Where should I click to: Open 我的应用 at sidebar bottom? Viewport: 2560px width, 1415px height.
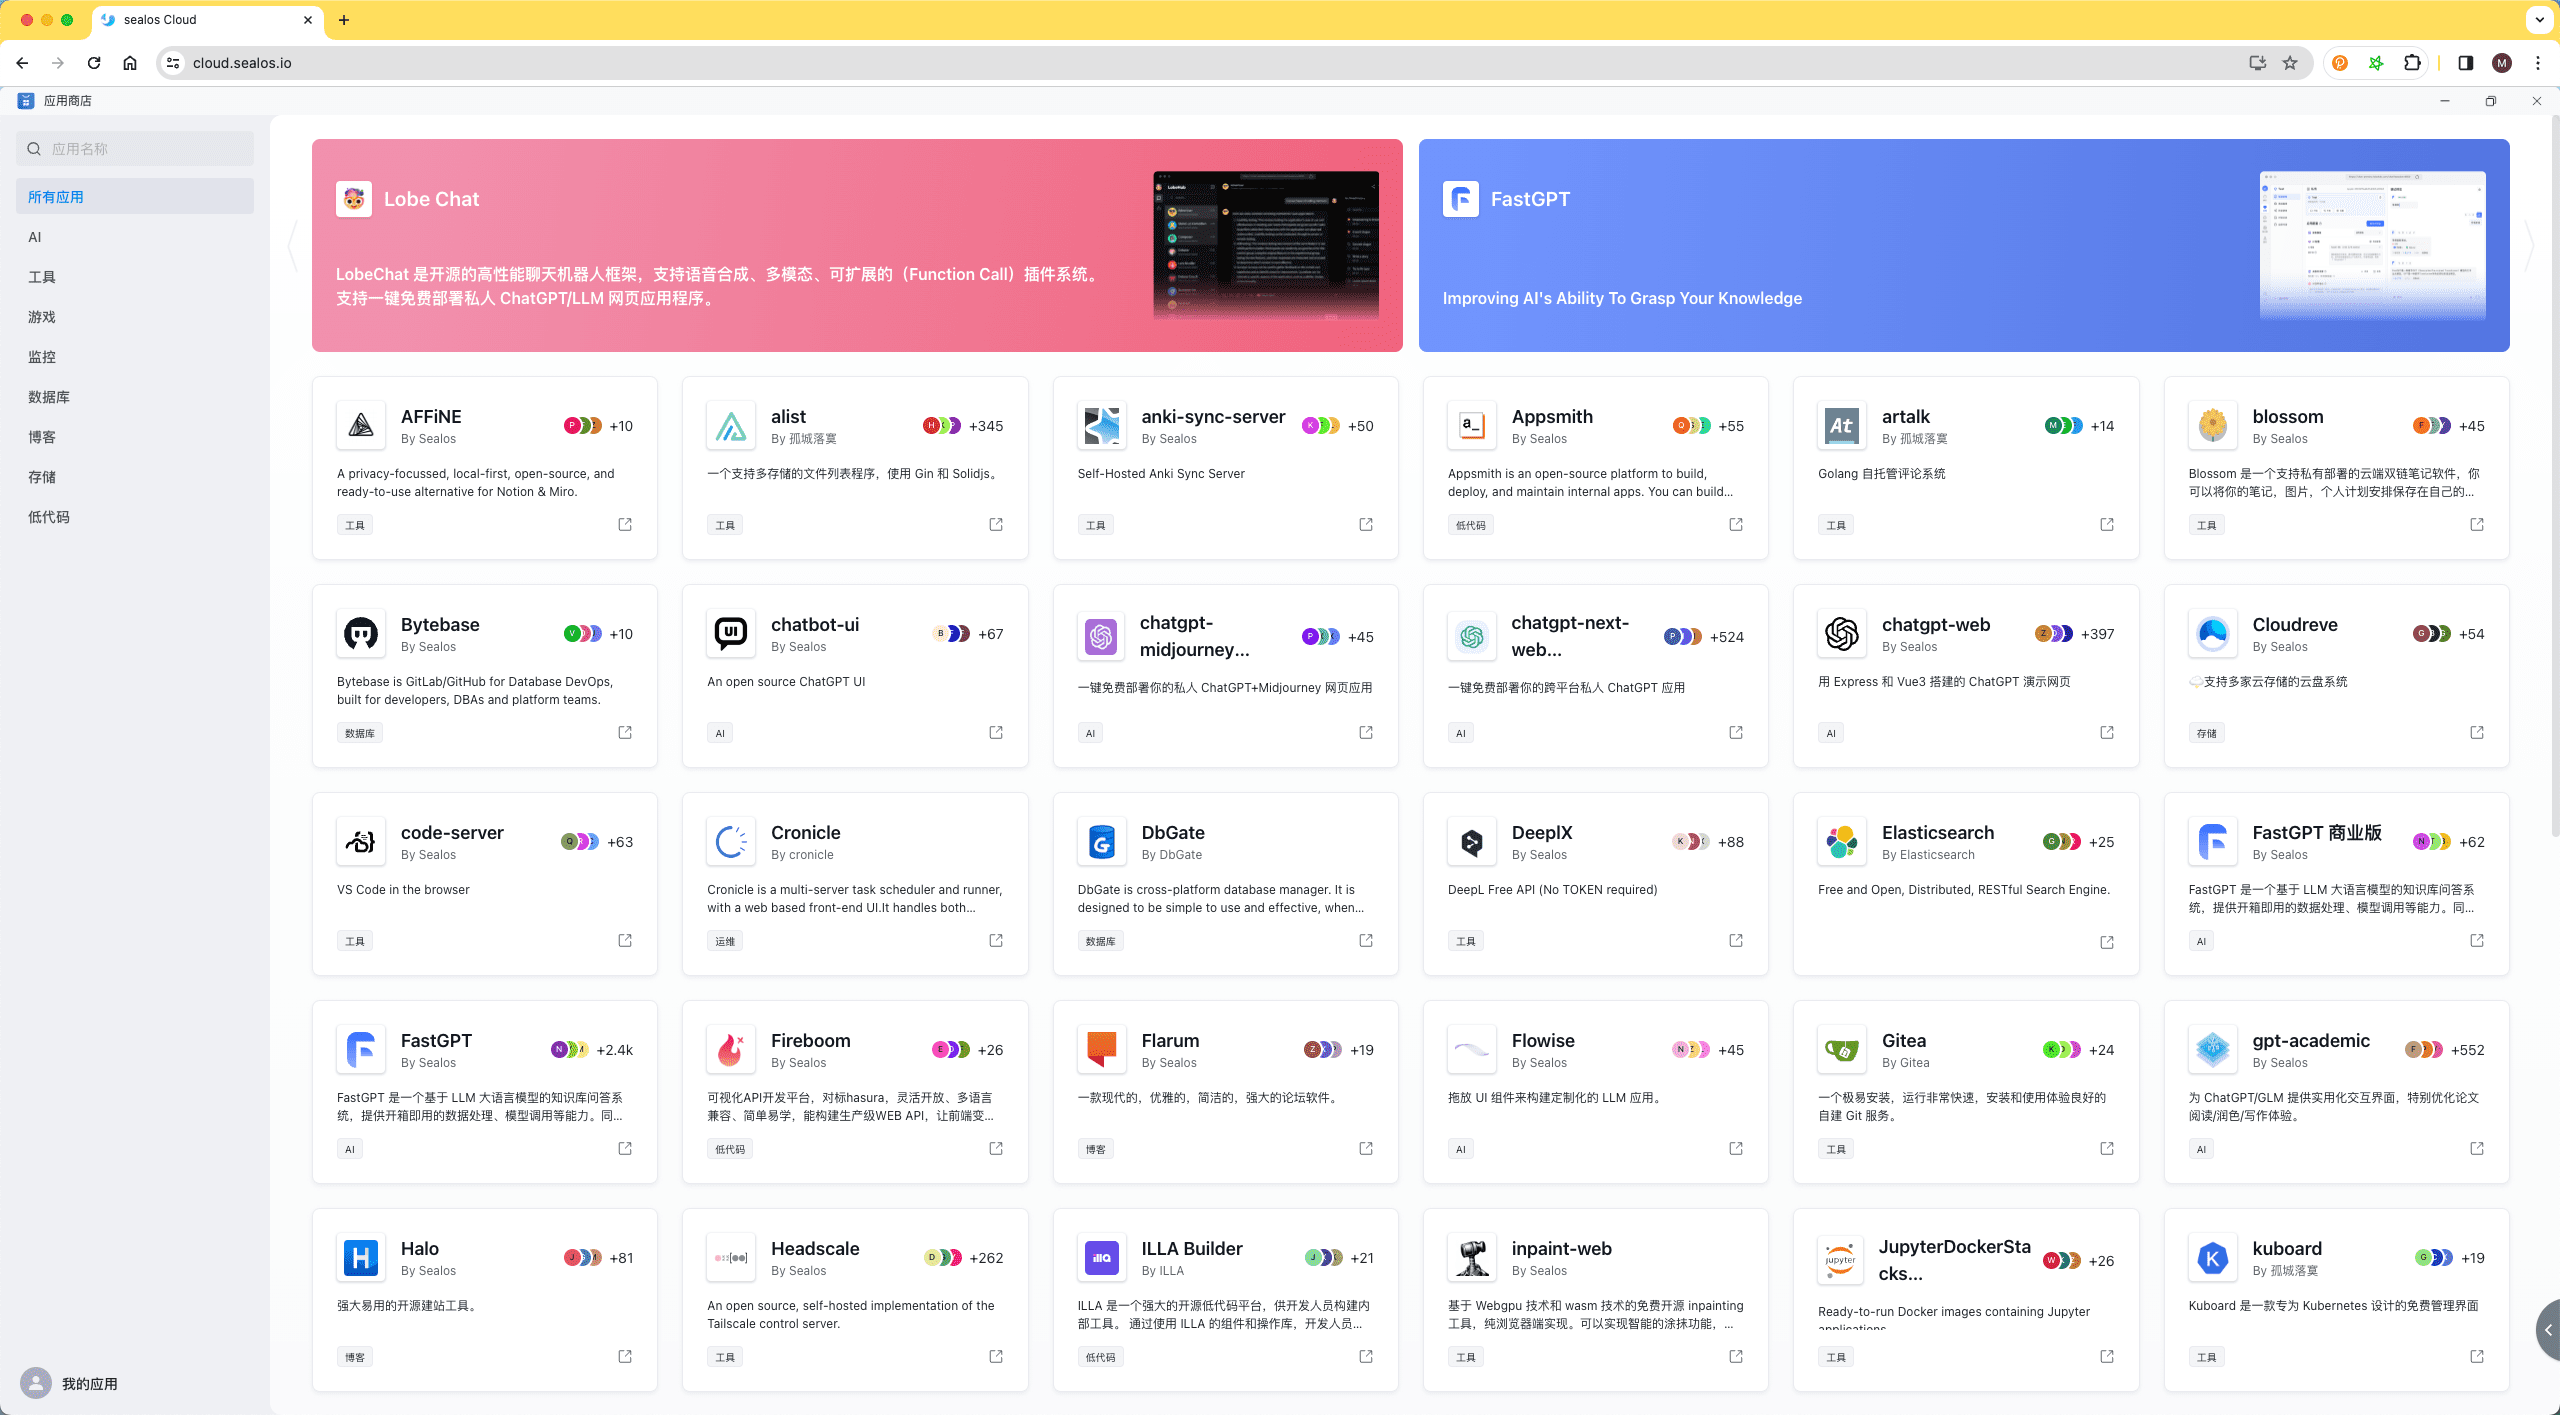tap(89, 1383)
